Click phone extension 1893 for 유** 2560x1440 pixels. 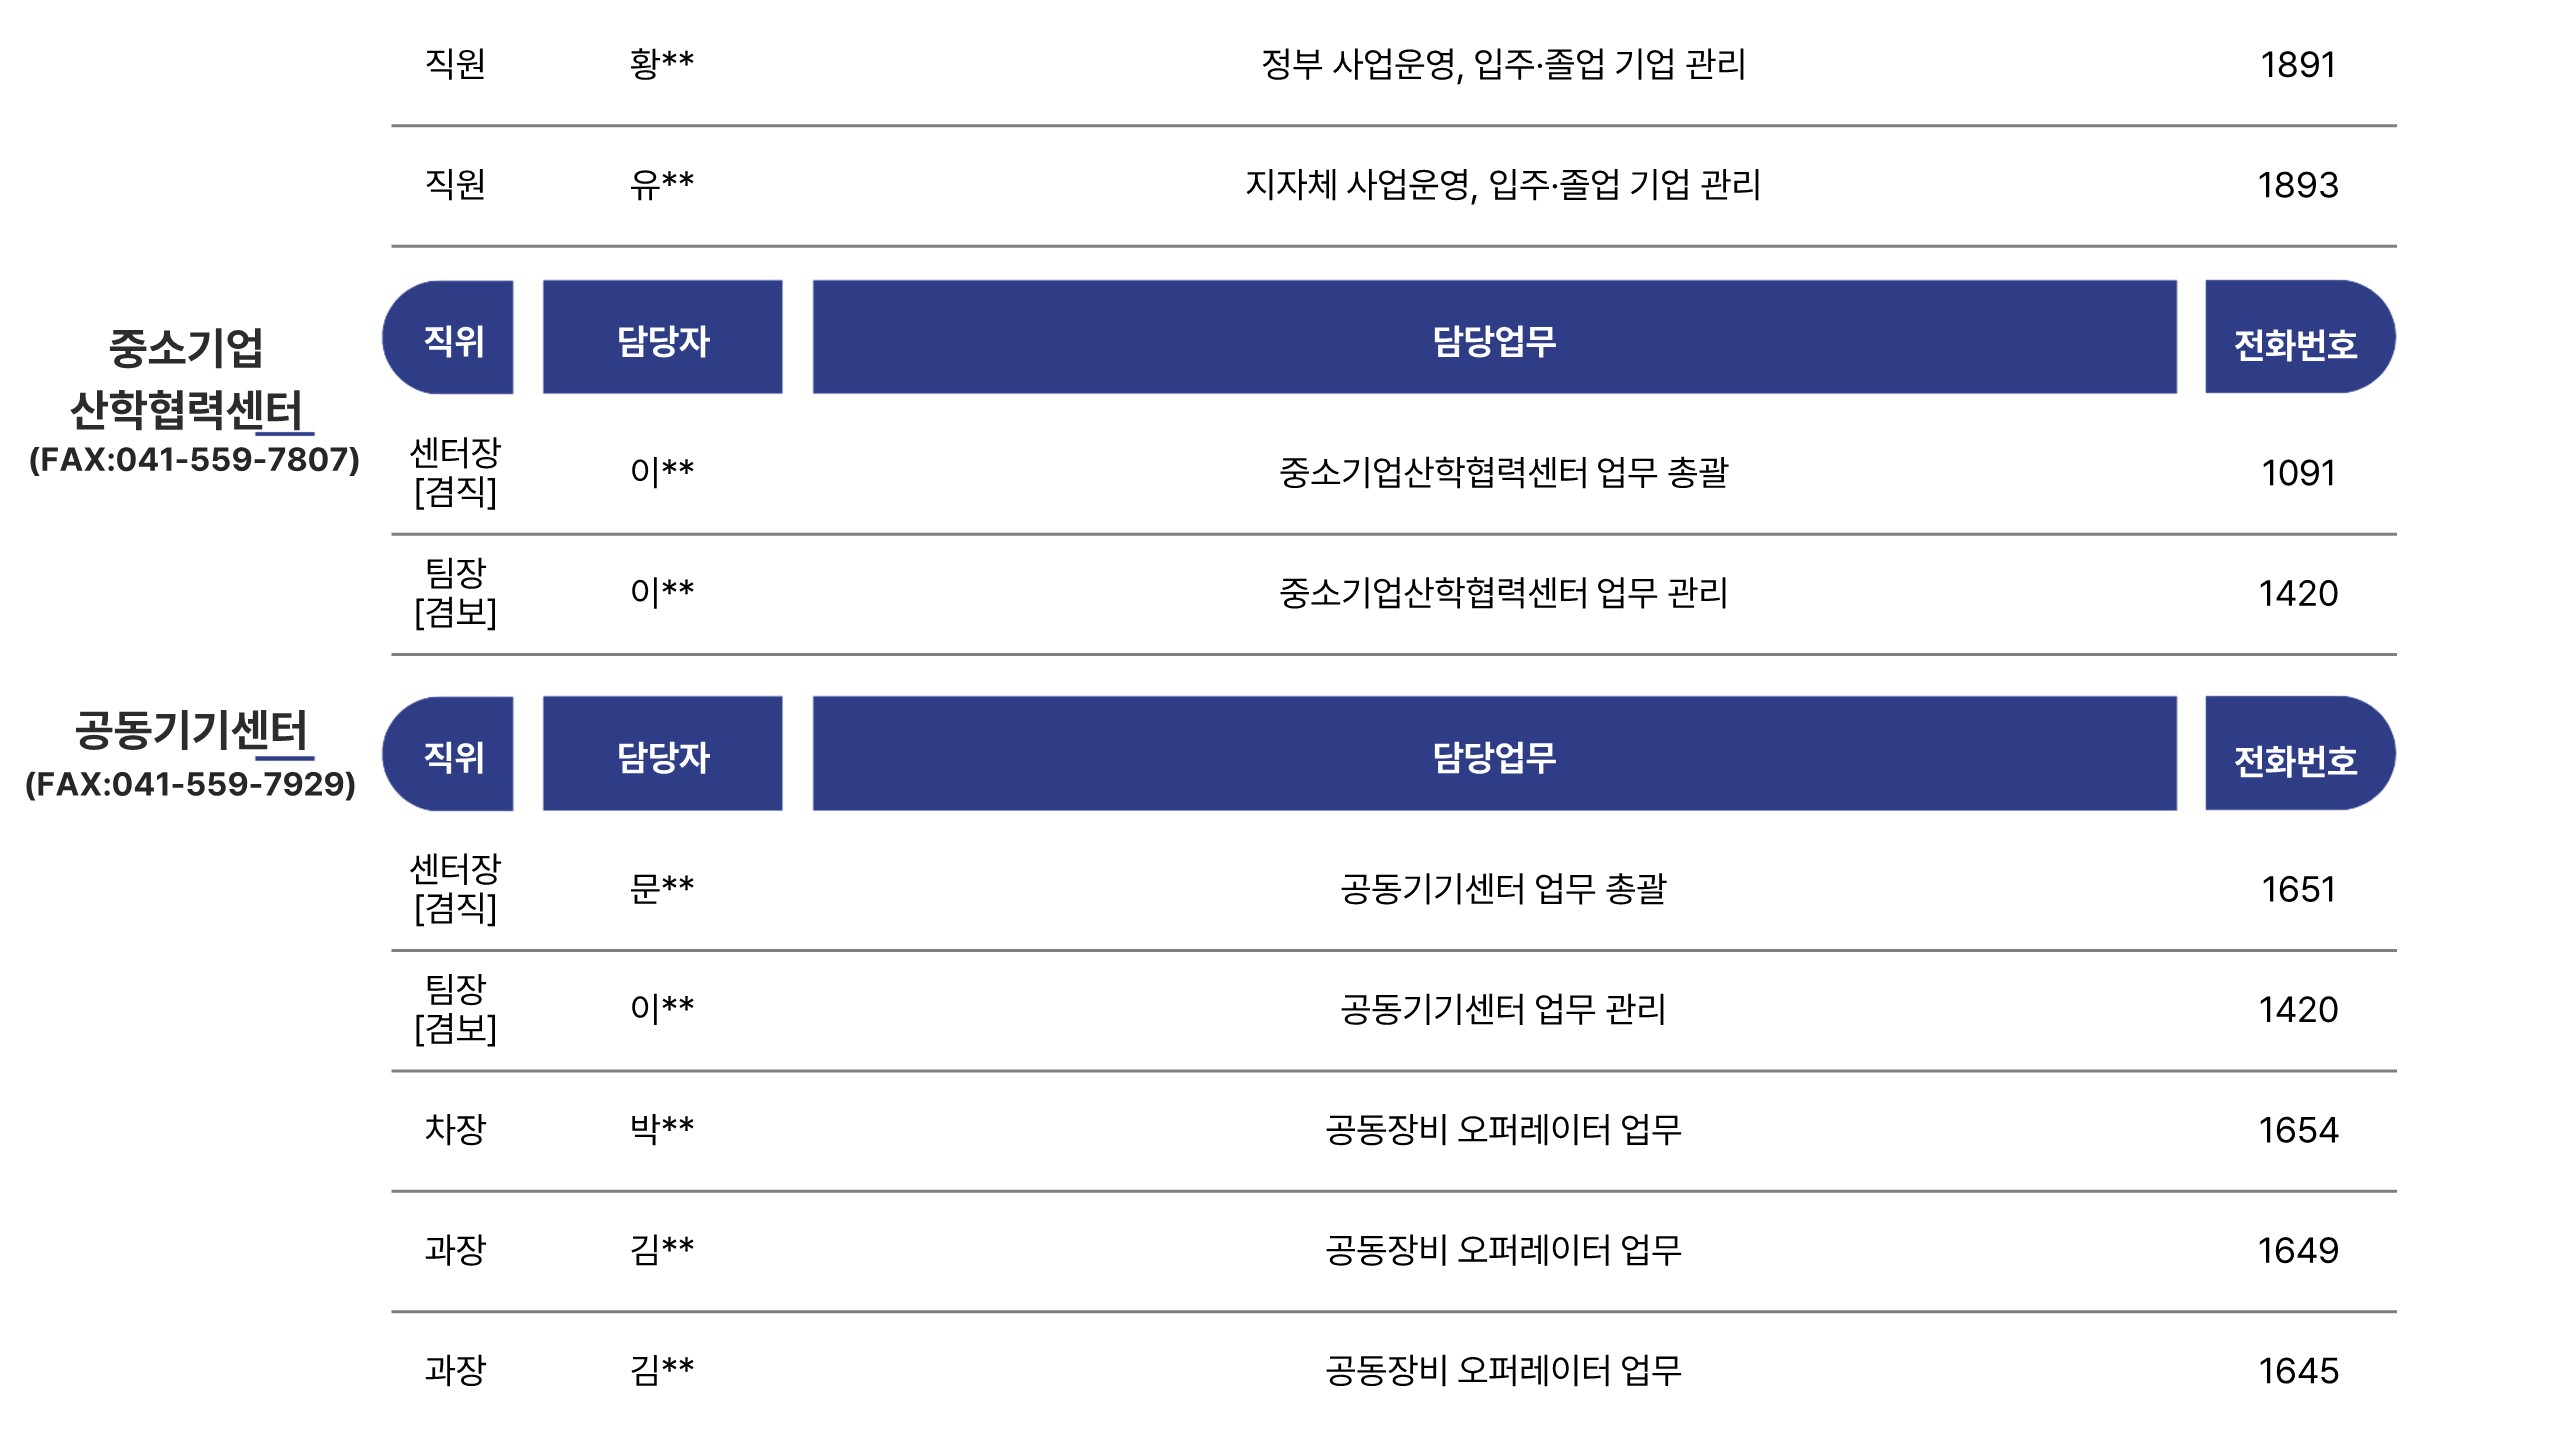[x=2298, y=185]
